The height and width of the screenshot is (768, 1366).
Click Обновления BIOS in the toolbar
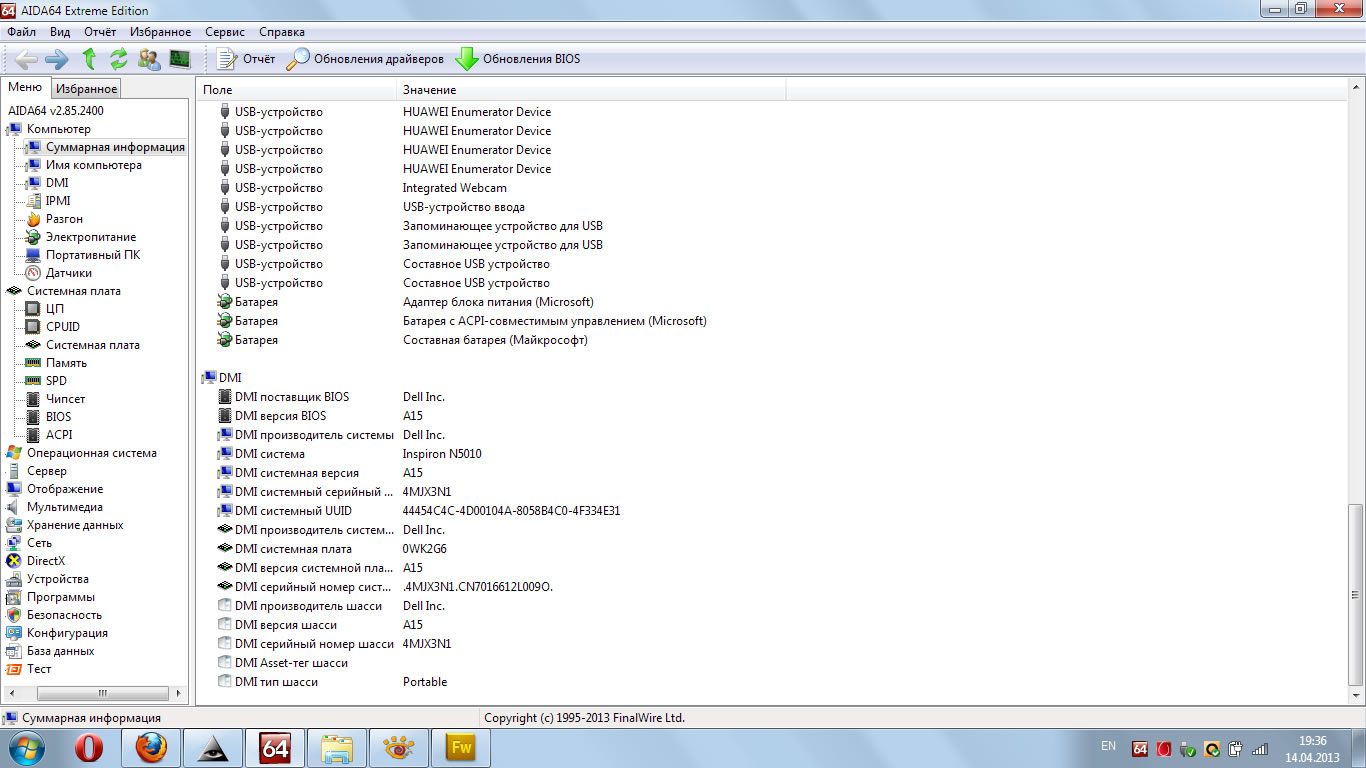coord(518,59)
